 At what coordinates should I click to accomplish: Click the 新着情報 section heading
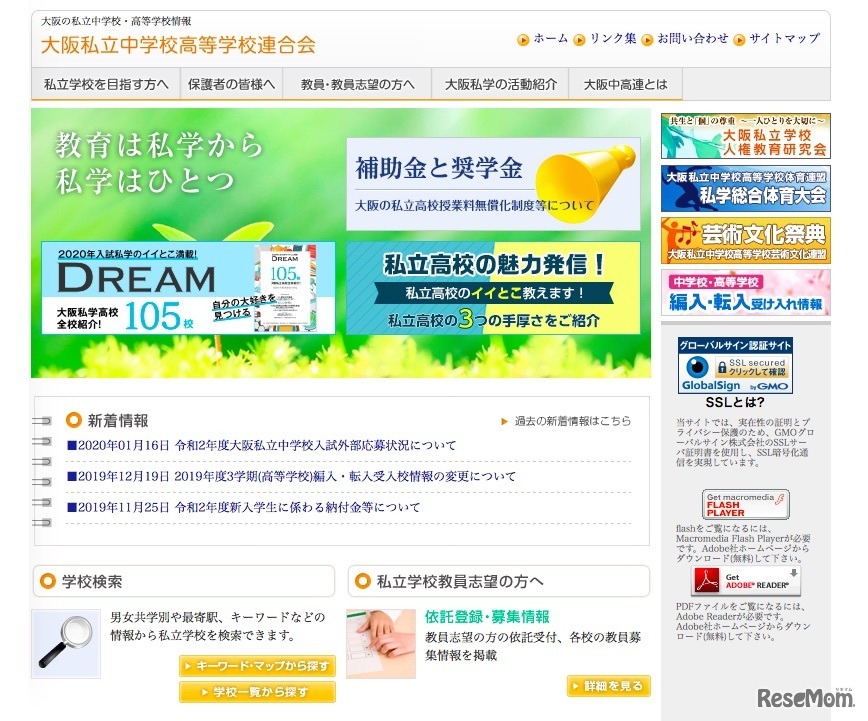click(118, 421)
